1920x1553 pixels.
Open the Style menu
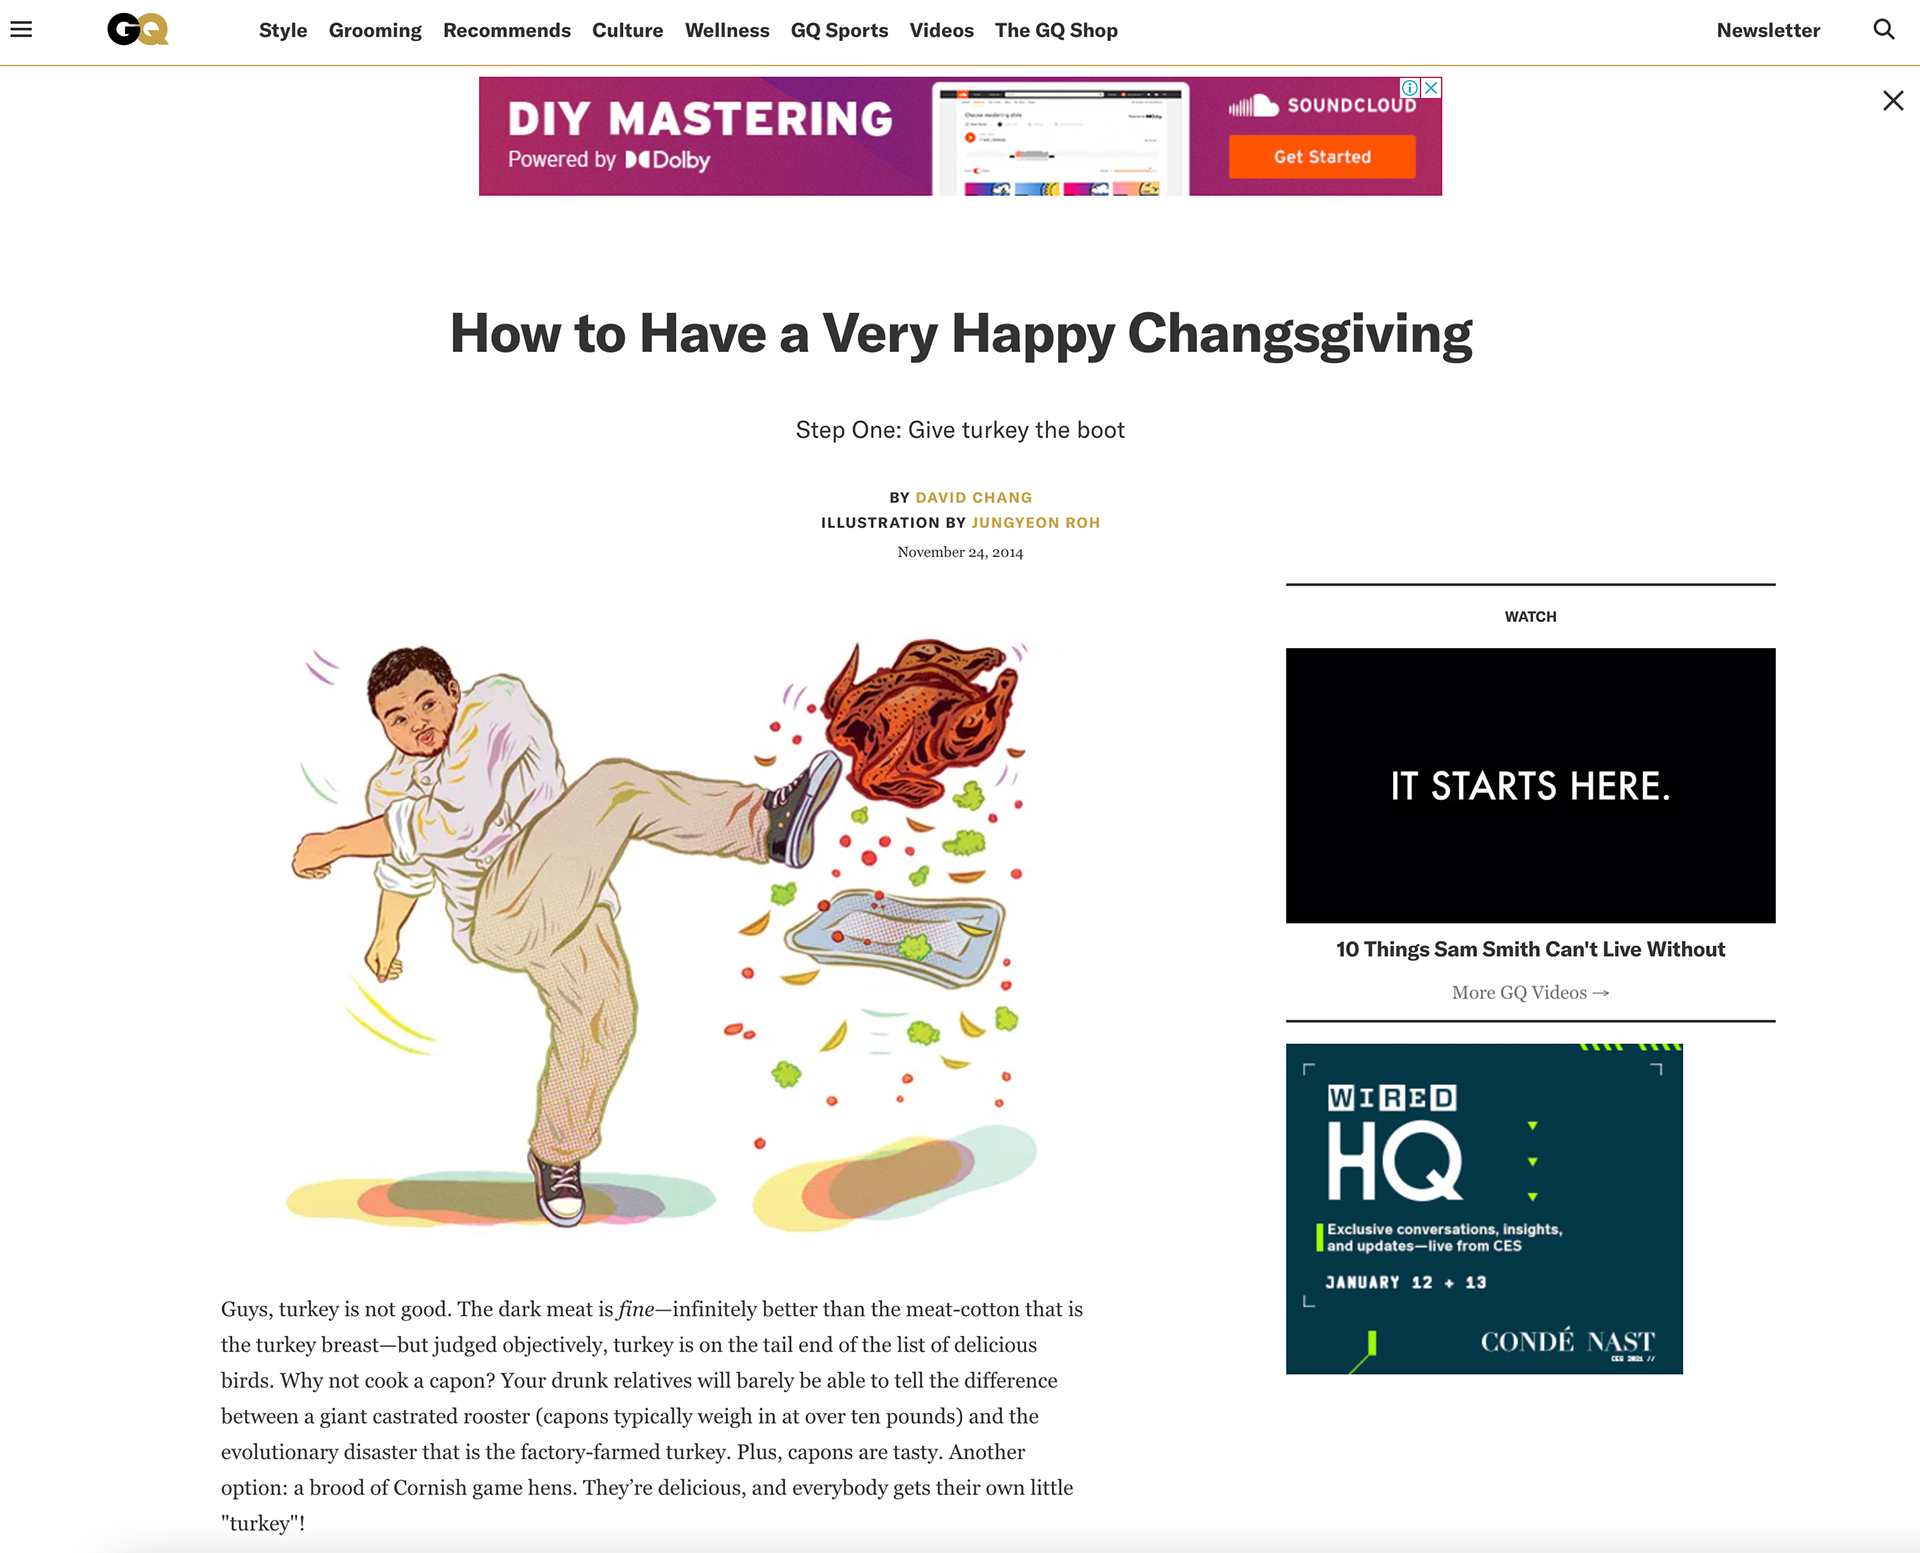283,31
